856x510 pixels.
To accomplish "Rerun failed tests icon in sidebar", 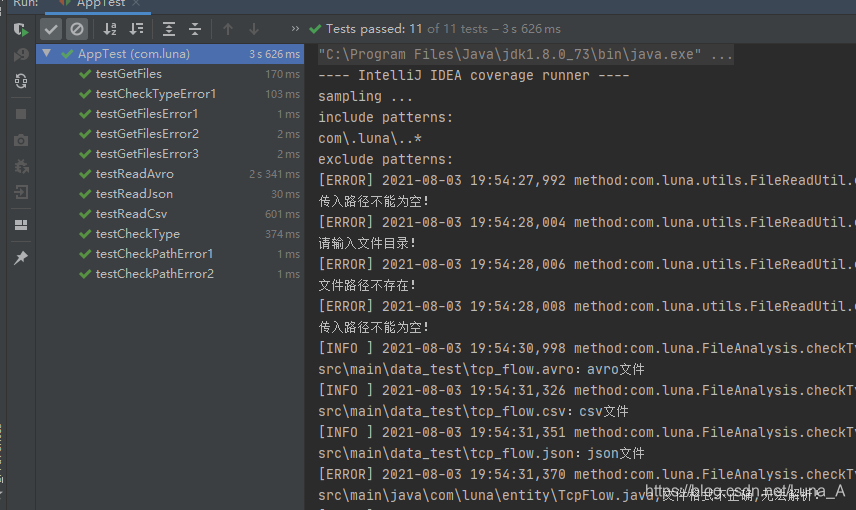I will [21, 55].
